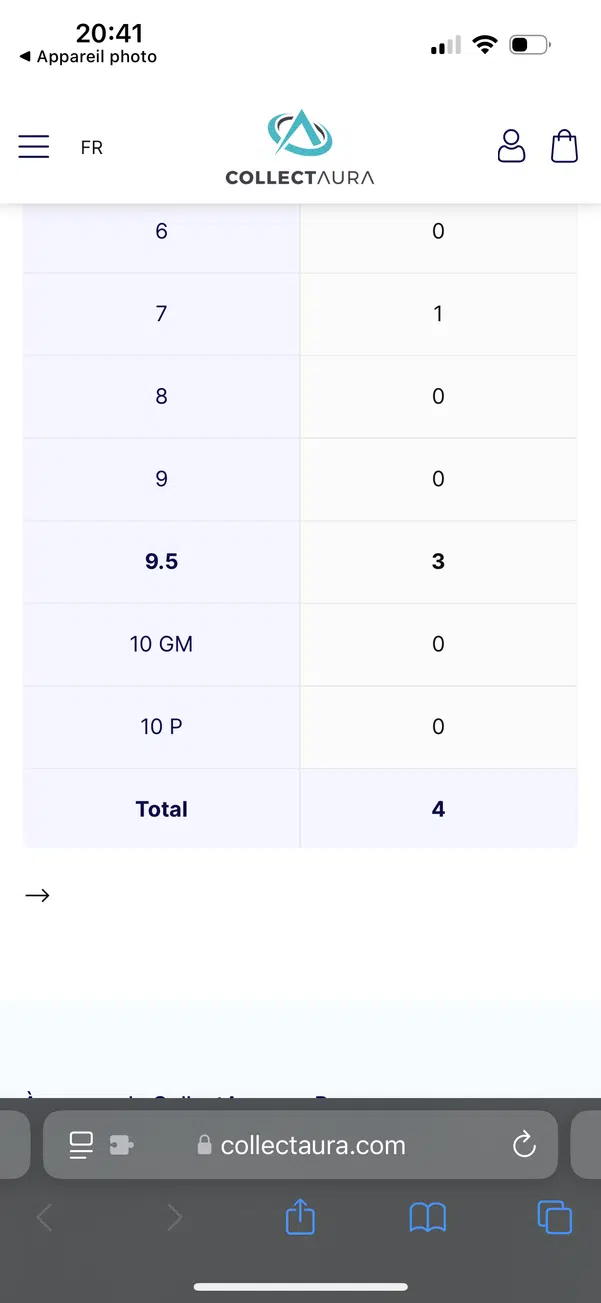
Task: Open the shopping bag
Action: click(565, 146)
